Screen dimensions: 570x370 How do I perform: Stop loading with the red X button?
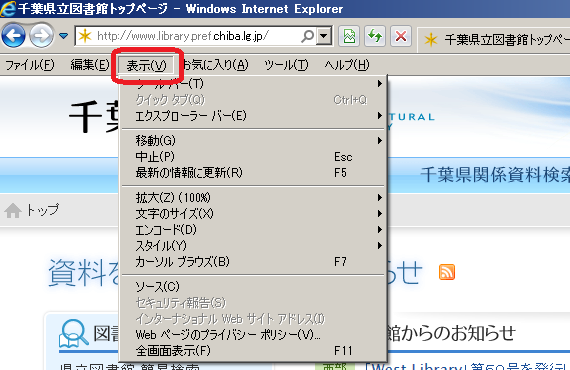(x=401, y=36)
